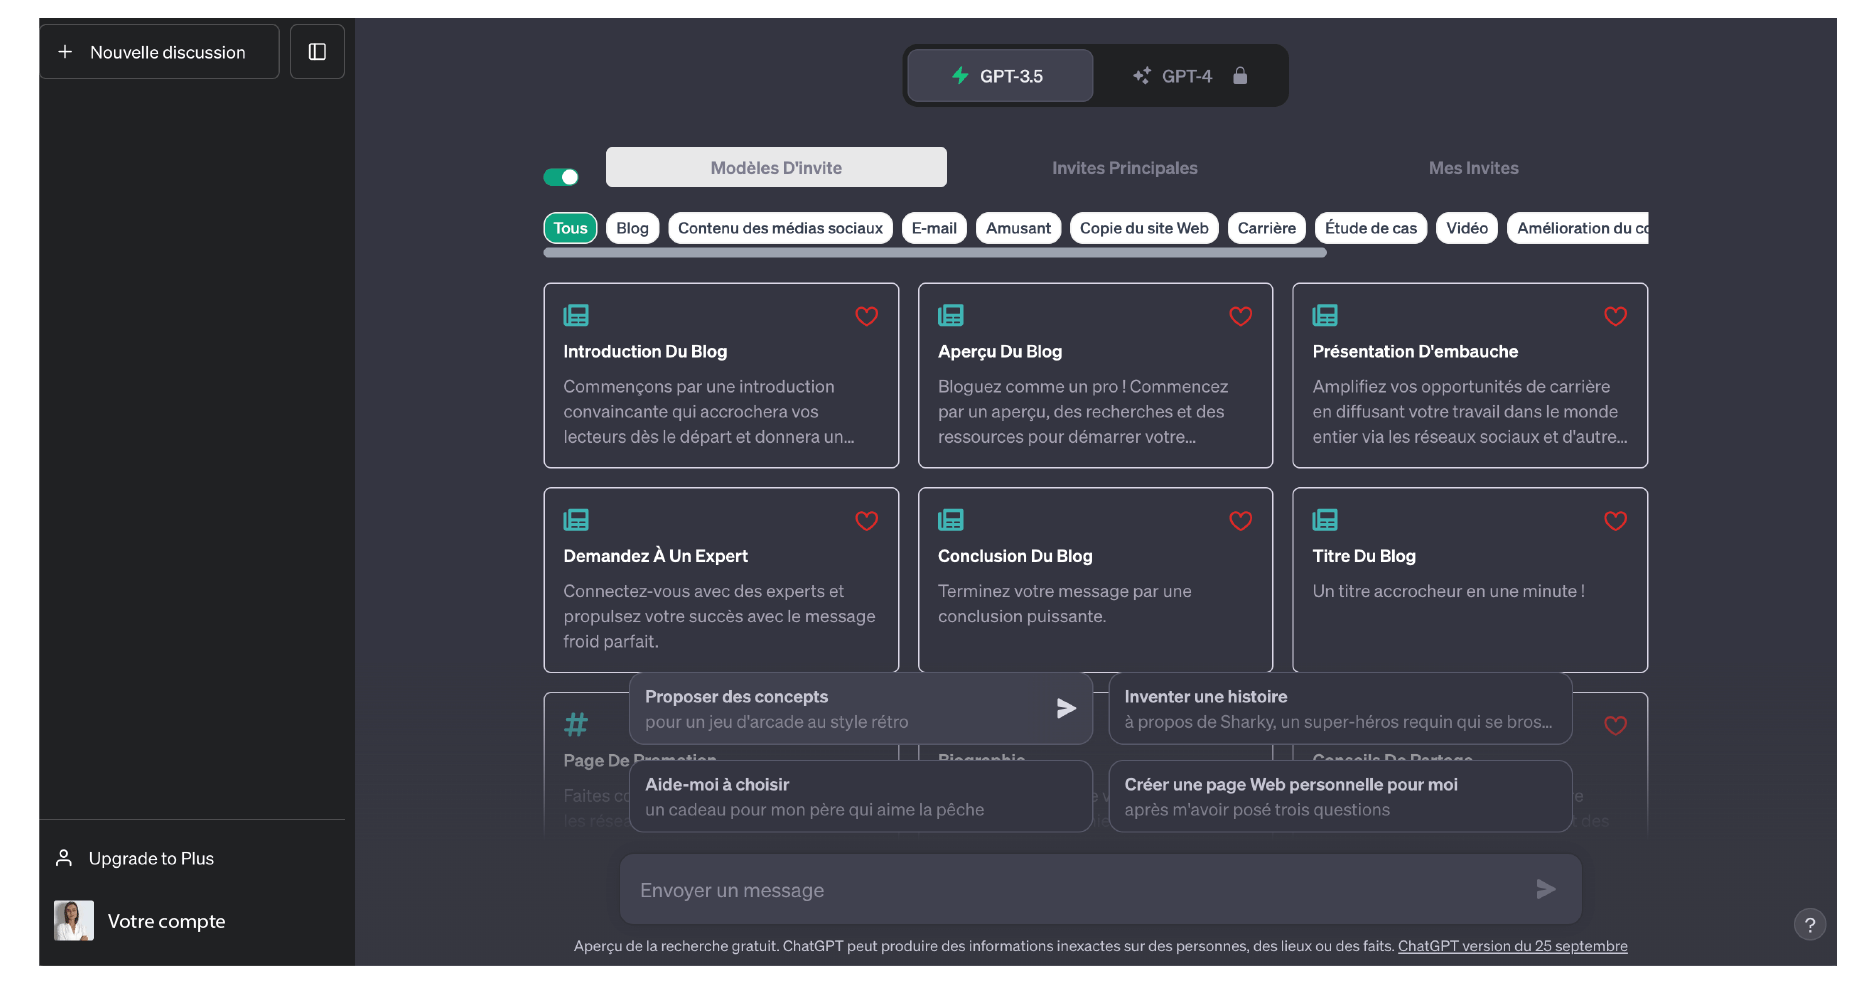Open ChatGPT version du 25 septembre link

(1512, 946)
